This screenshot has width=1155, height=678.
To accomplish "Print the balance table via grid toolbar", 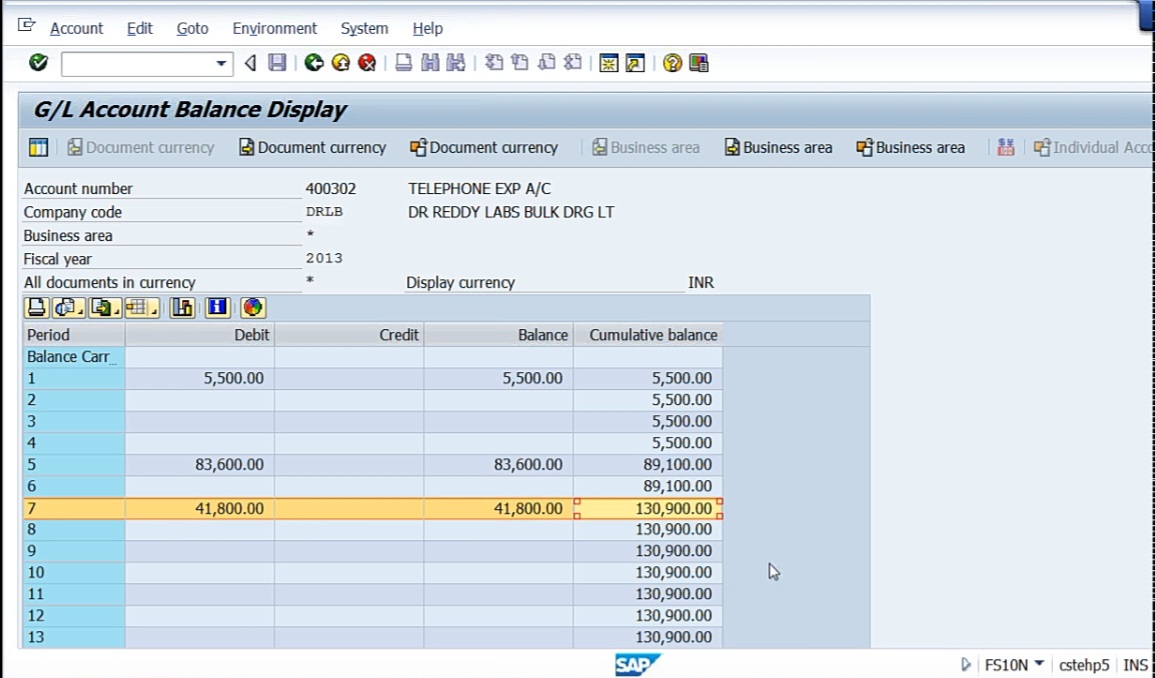I will coord(36,308).
